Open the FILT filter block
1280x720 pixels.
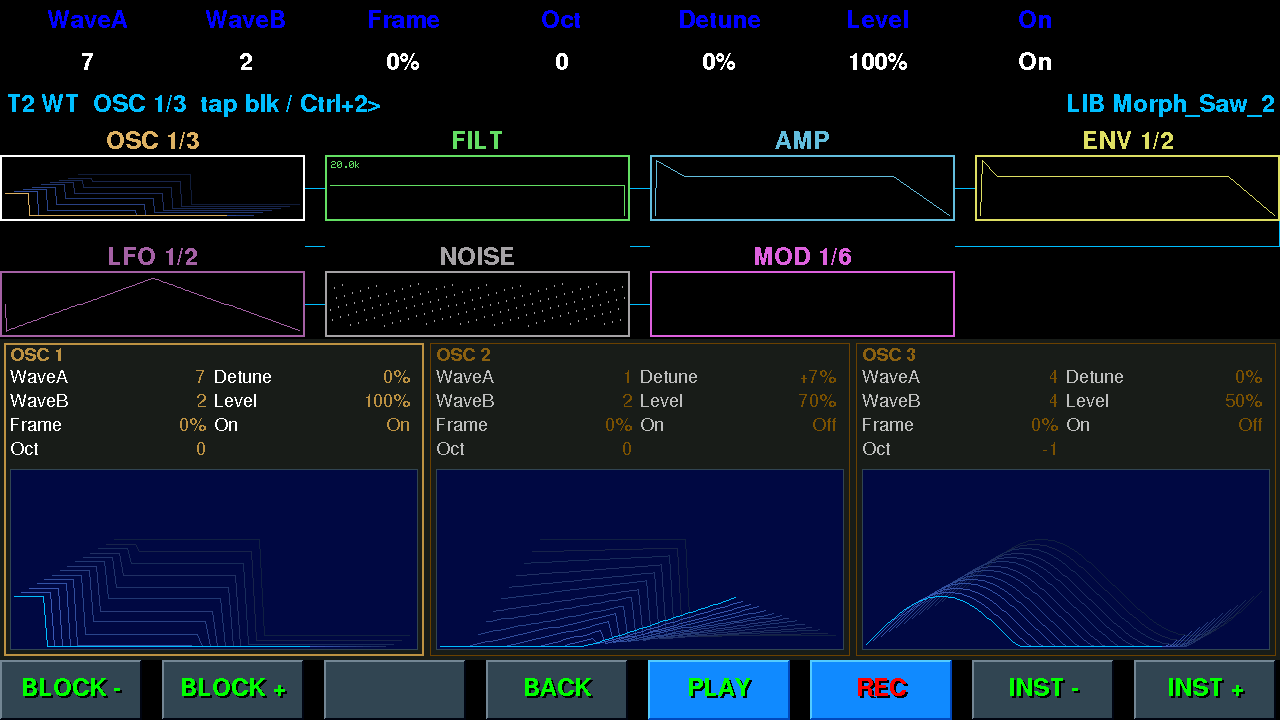pyautogui.click(x=477, y=188)
